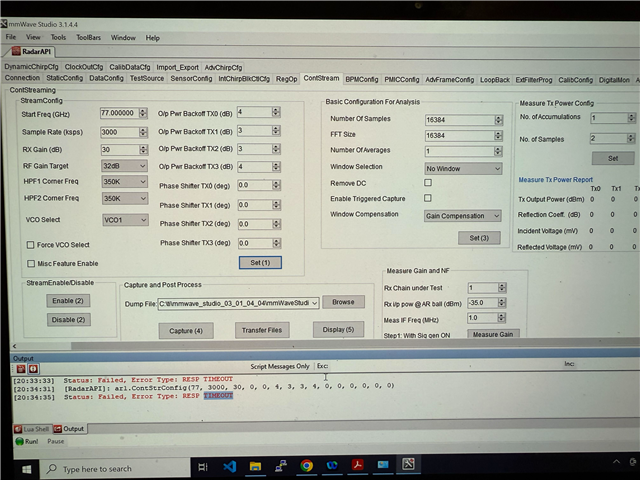
Task: Open the File menu
Action: [x=11, y=37]
